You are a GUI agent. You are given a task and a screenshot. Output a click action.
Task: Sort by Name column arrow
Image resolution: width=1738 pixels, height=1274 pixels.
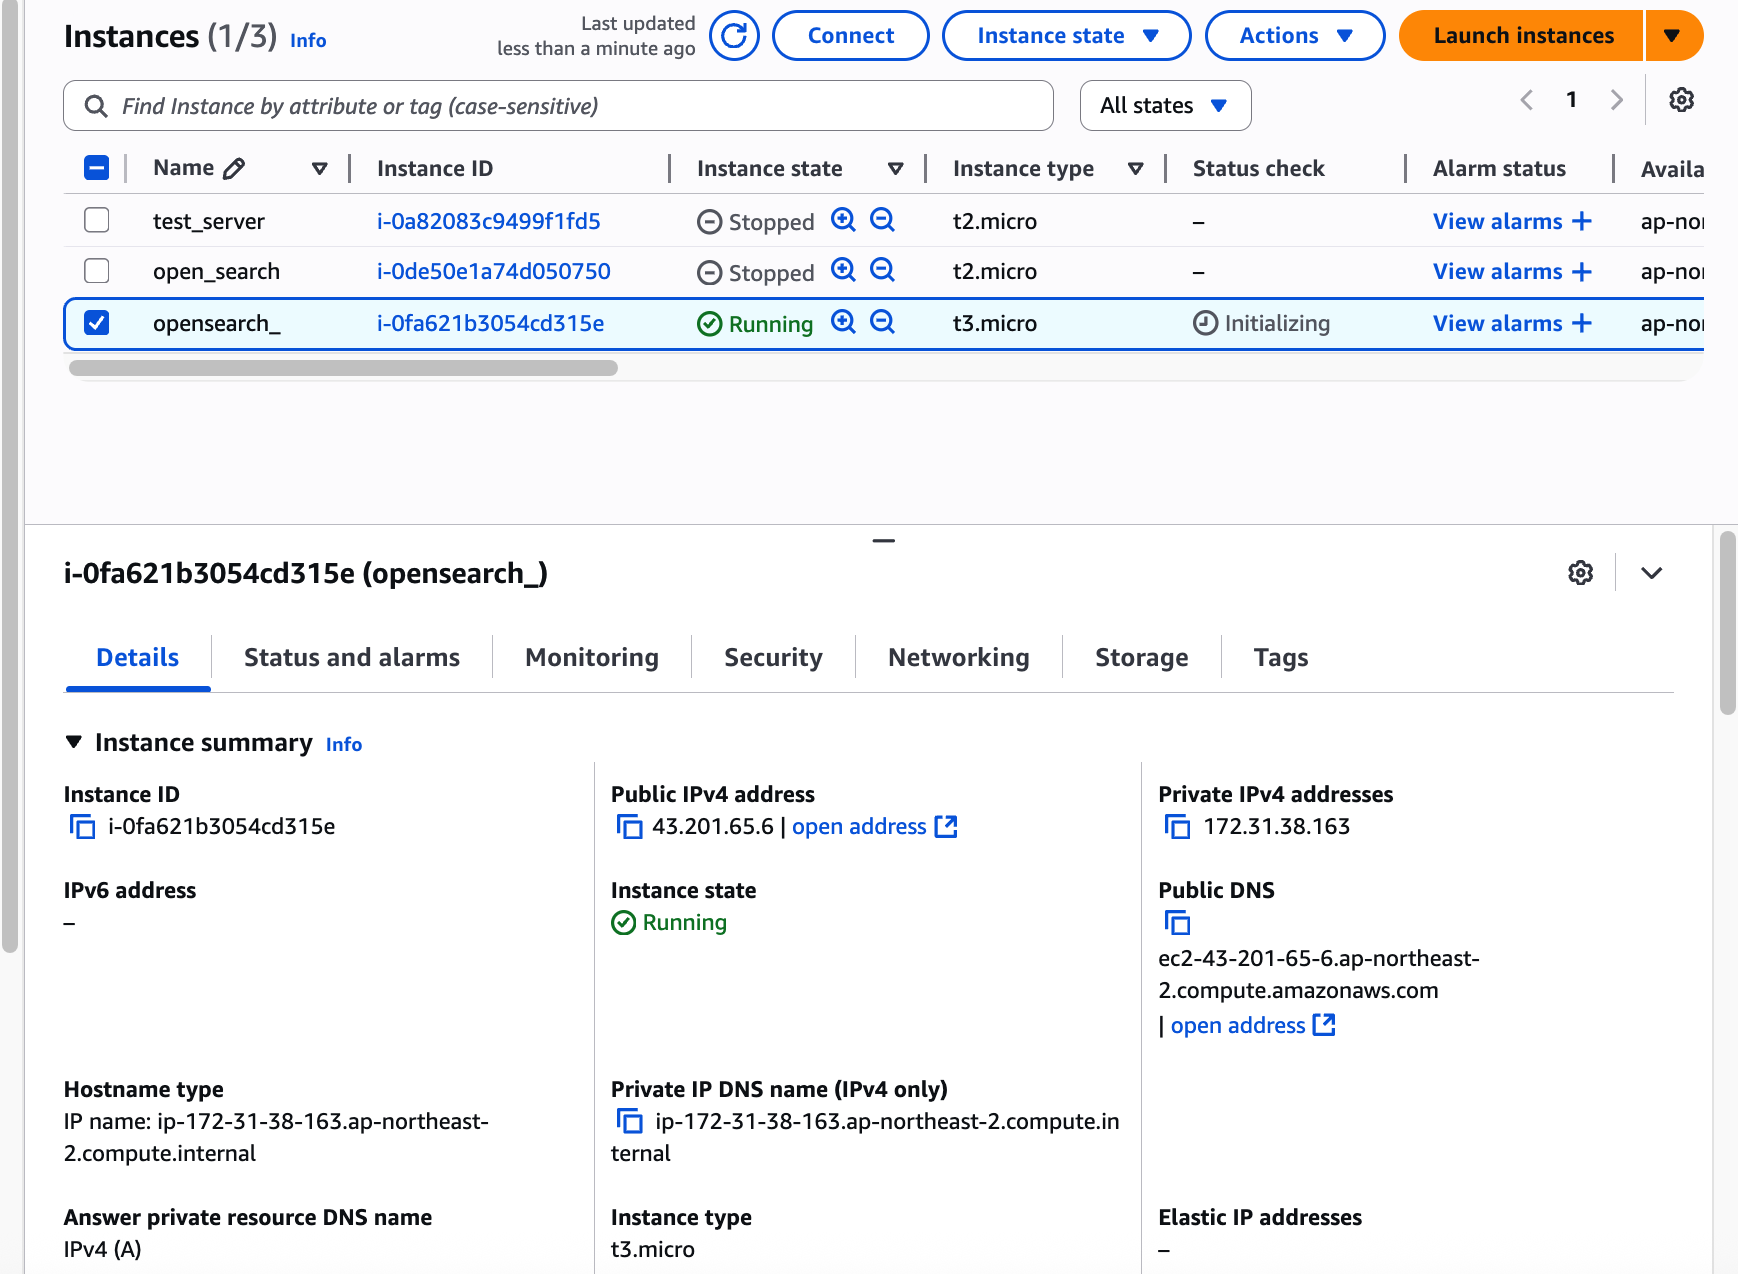coord(320,169)
